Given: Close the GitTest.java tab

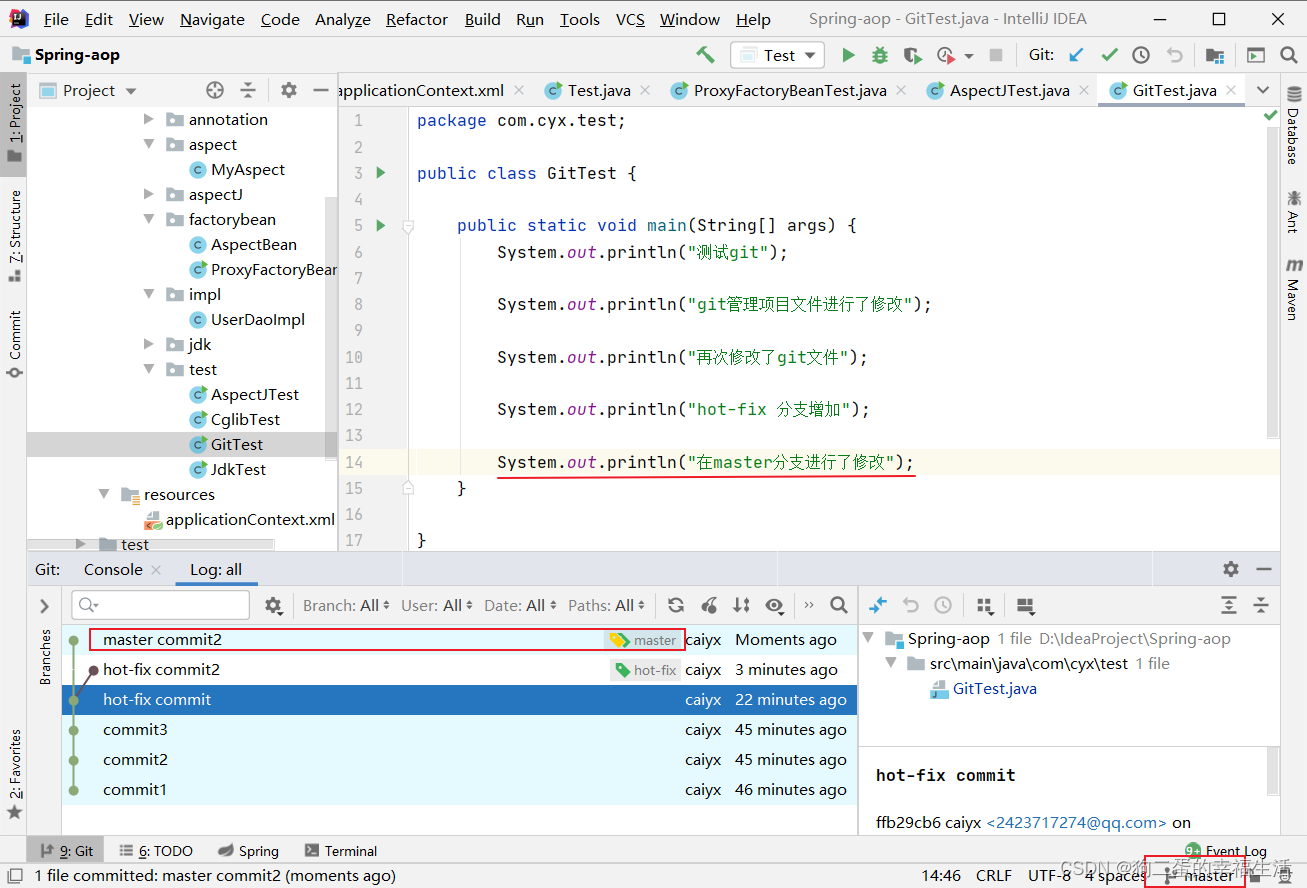Looking at the screenshot, I should [x=1231, y=90].
